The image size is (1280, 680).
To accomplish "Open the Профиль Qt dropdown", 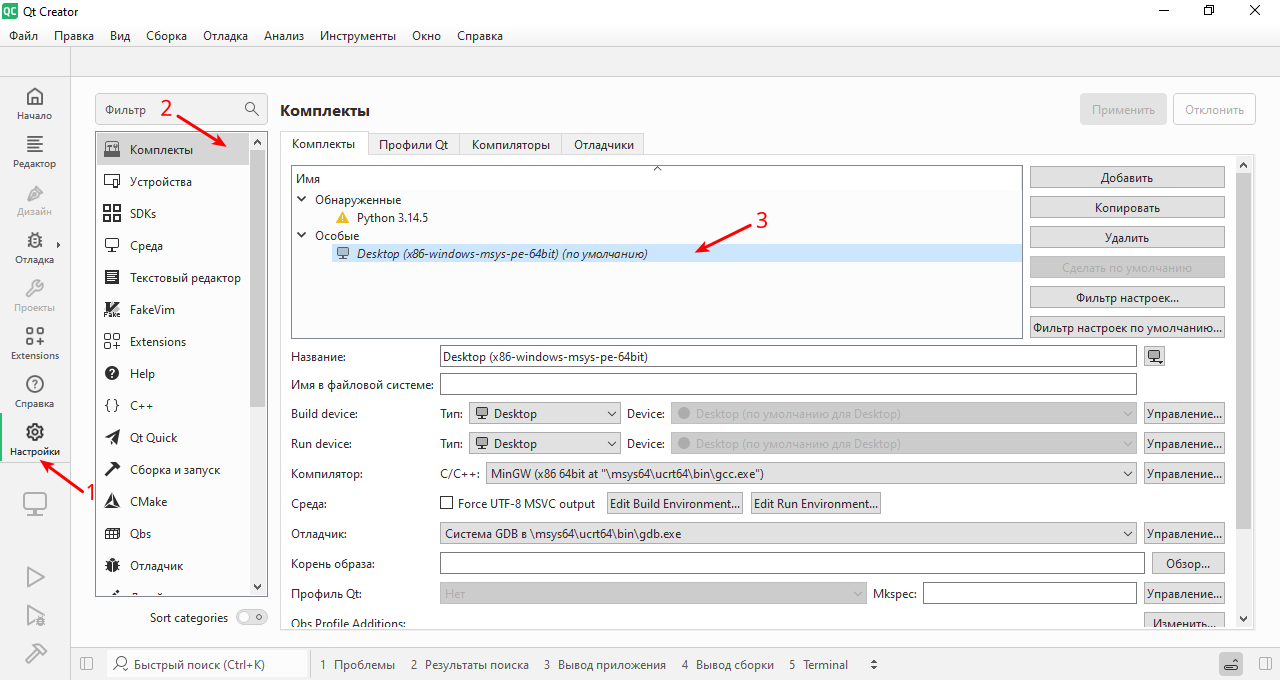I will [x=653, y=594].
